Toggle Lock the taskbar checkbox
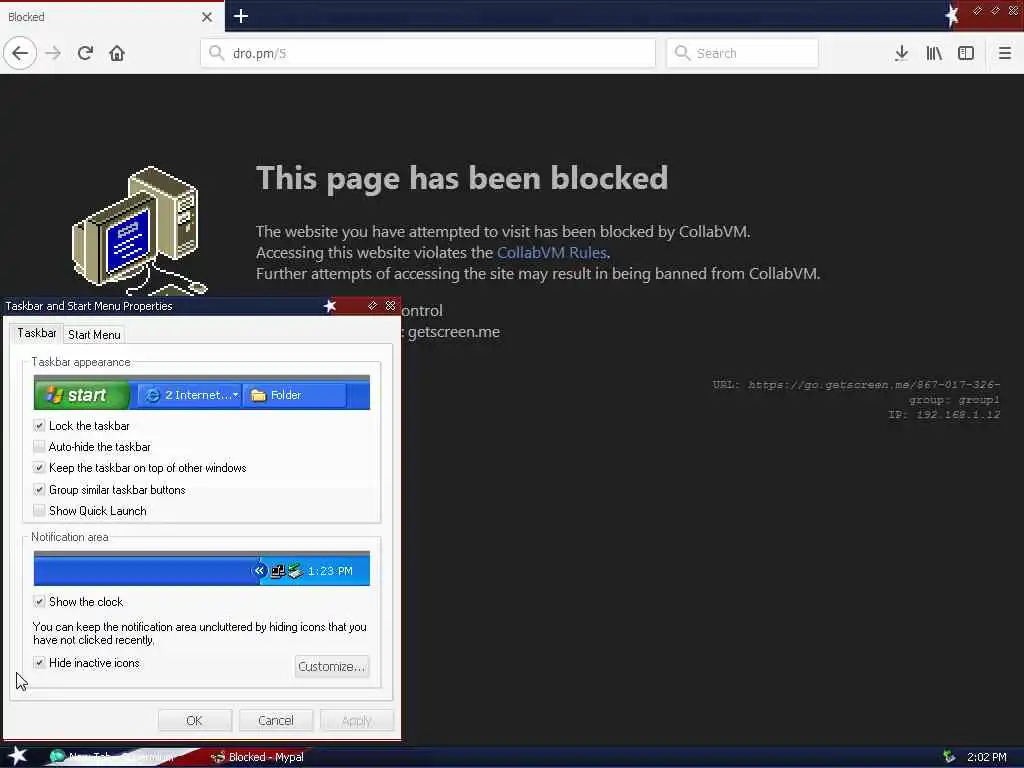This screenshot has width=1024, height=768. click(39, 426)
